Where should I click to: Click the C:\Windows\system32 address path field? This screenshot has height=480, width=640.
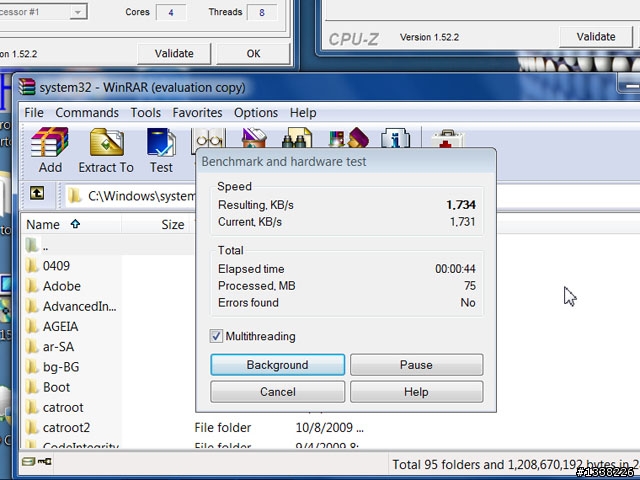point(131,196)
